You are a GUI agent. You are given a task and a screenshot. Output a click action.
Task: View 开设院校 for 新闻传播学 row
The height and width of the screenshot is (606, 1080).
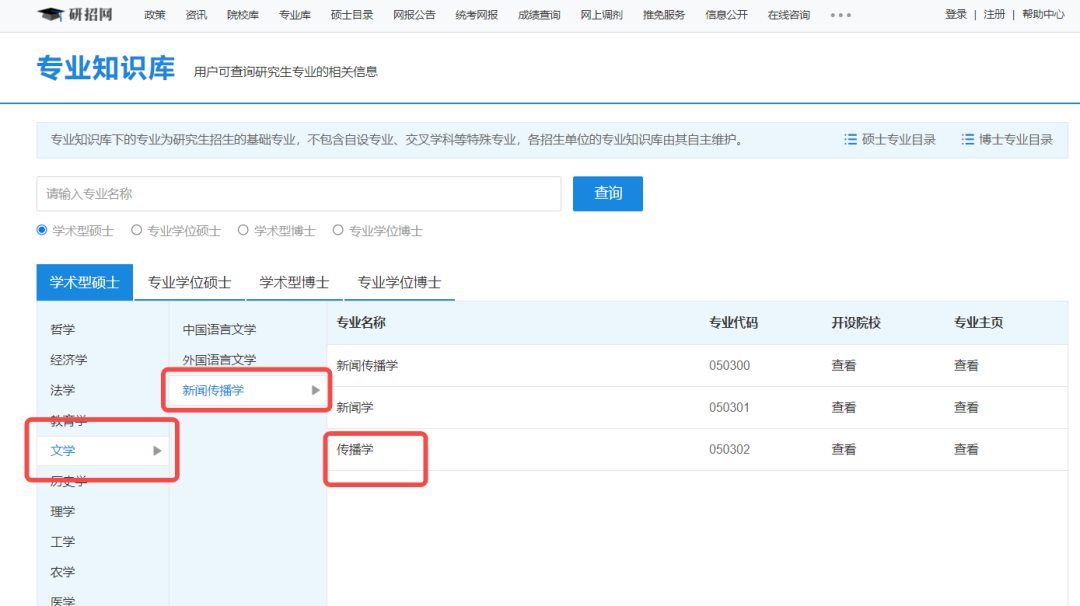coord(844,366)
